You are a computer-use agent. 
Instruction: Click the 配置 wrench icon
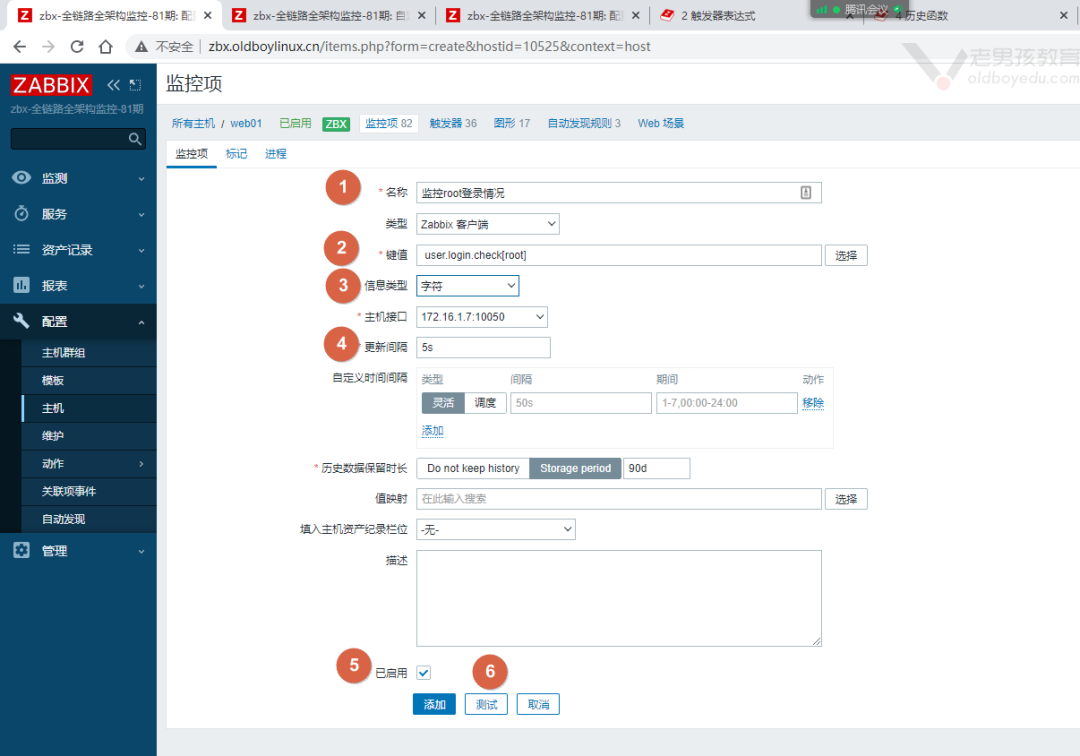pyautogui.click(x=21, y=321)
